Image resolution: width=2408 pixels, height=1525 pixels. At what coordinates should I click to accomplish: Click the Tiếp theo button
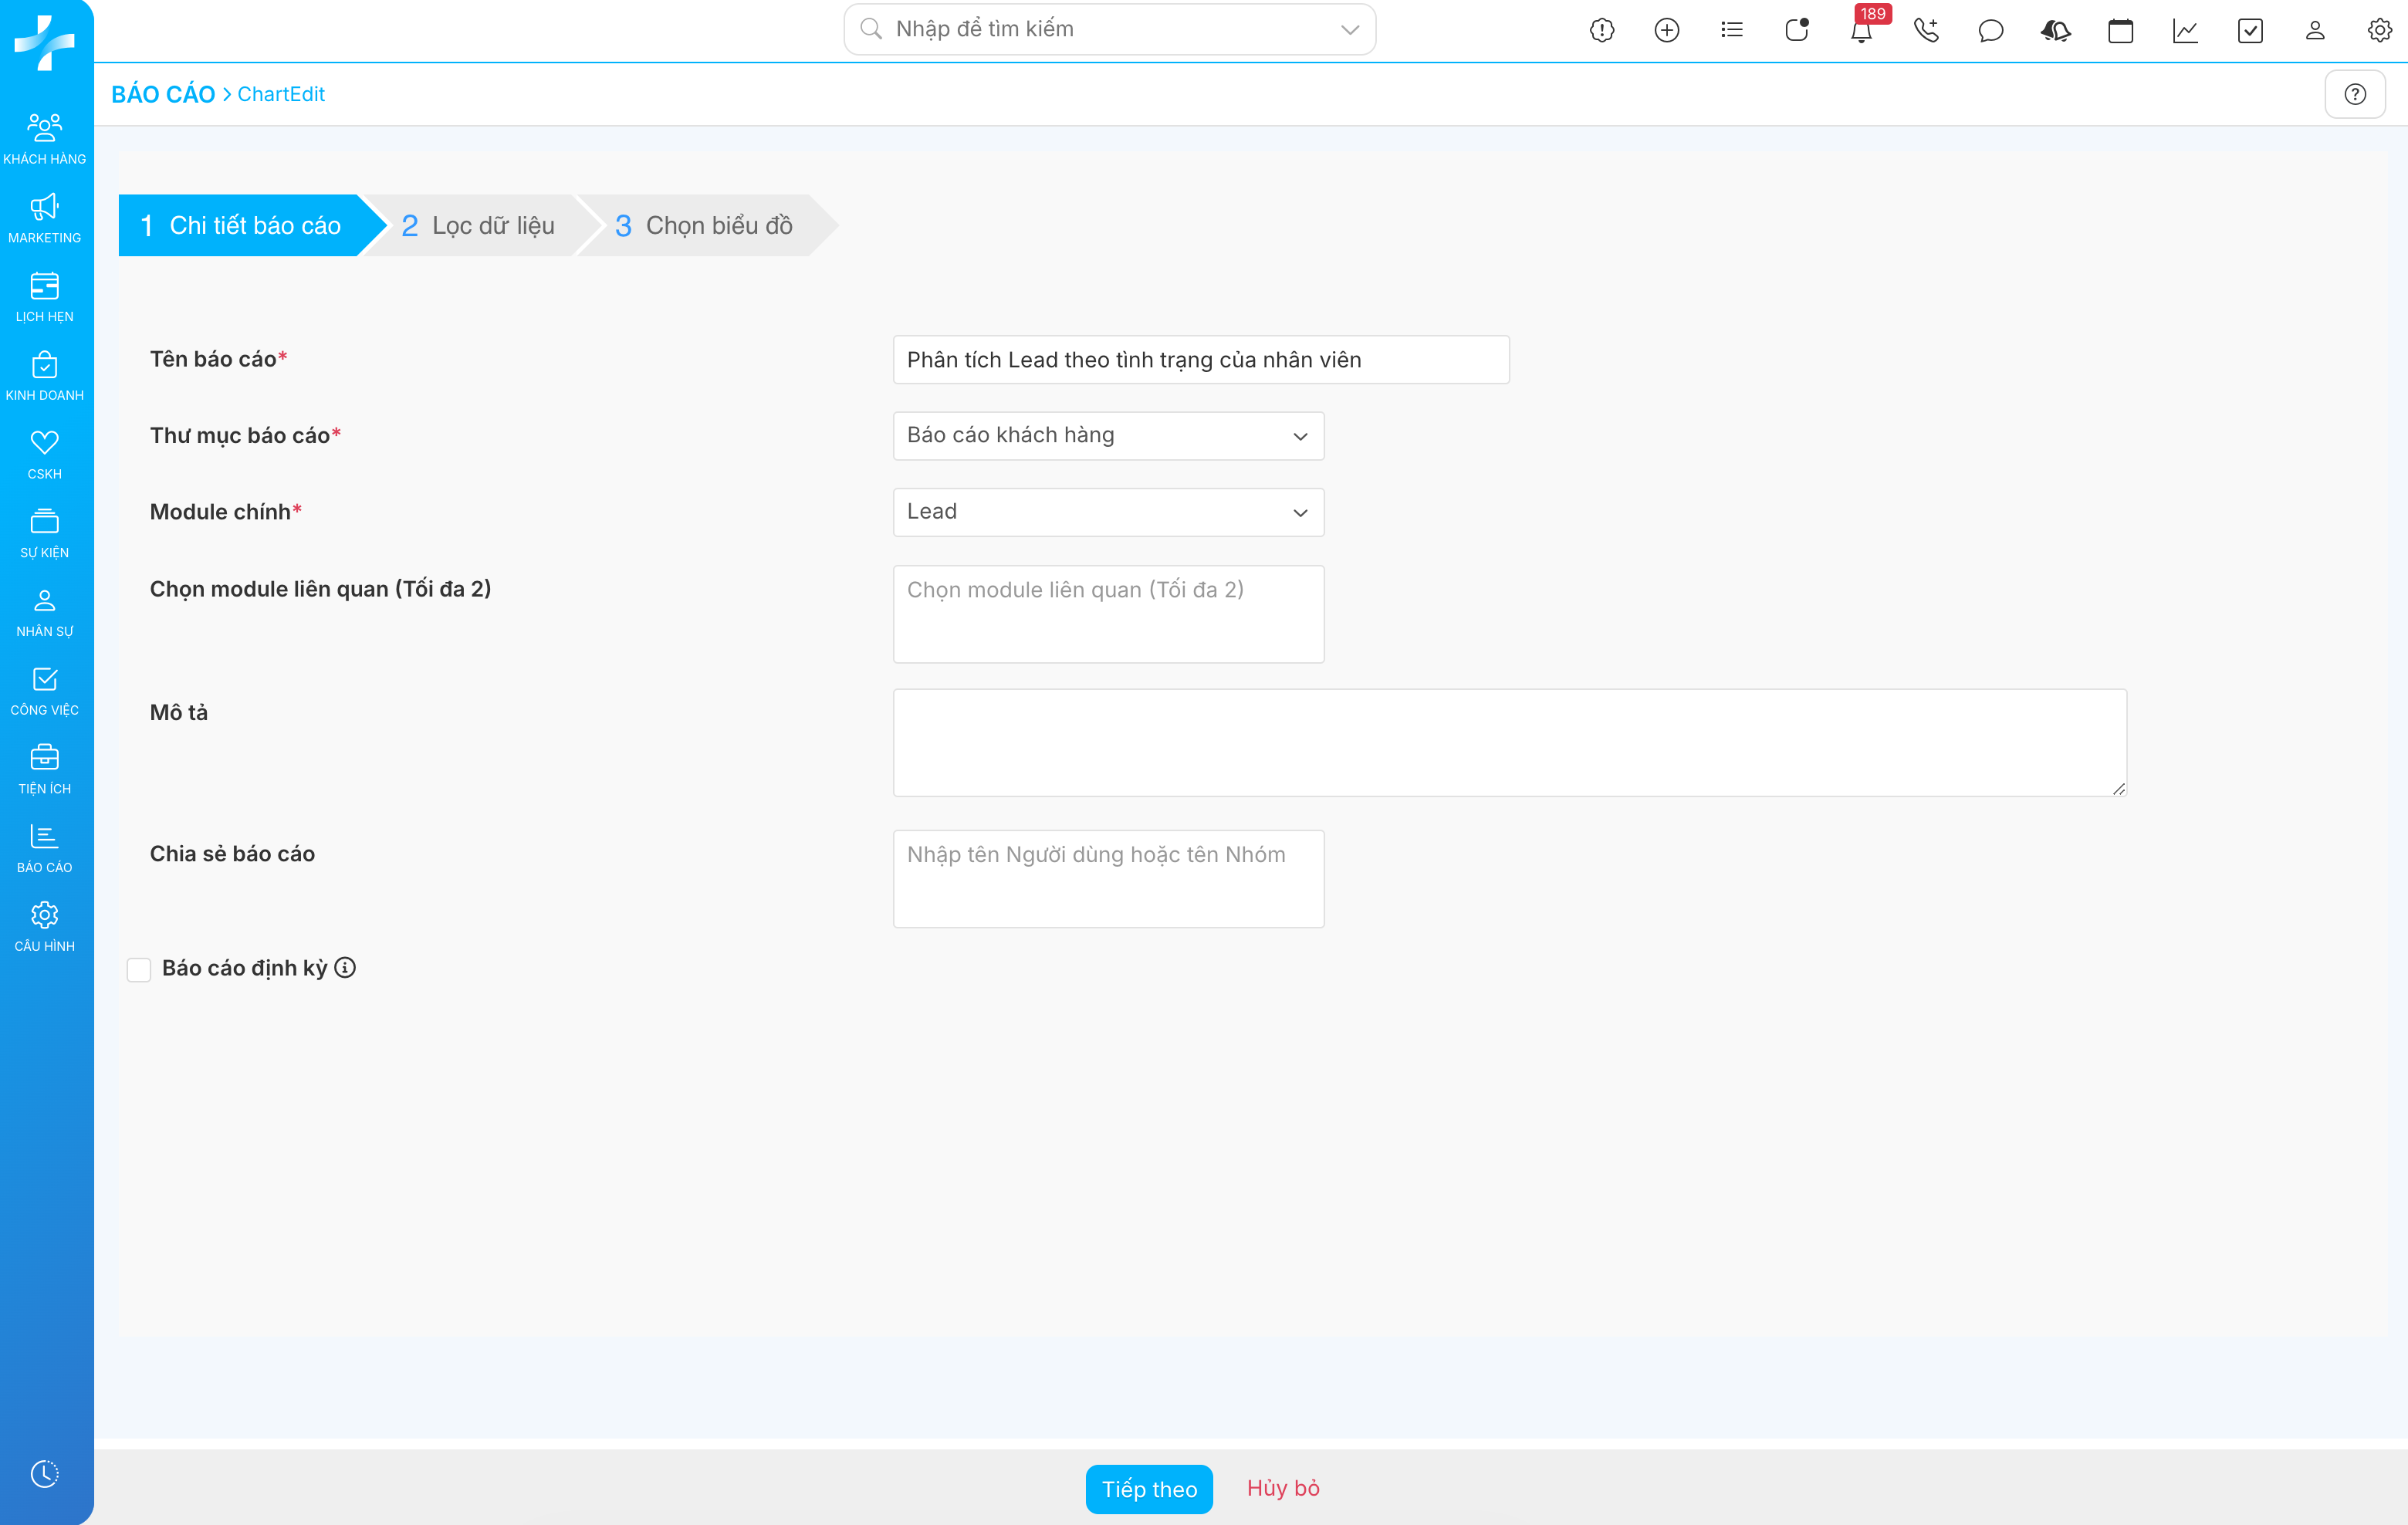coord(1149,1489)
